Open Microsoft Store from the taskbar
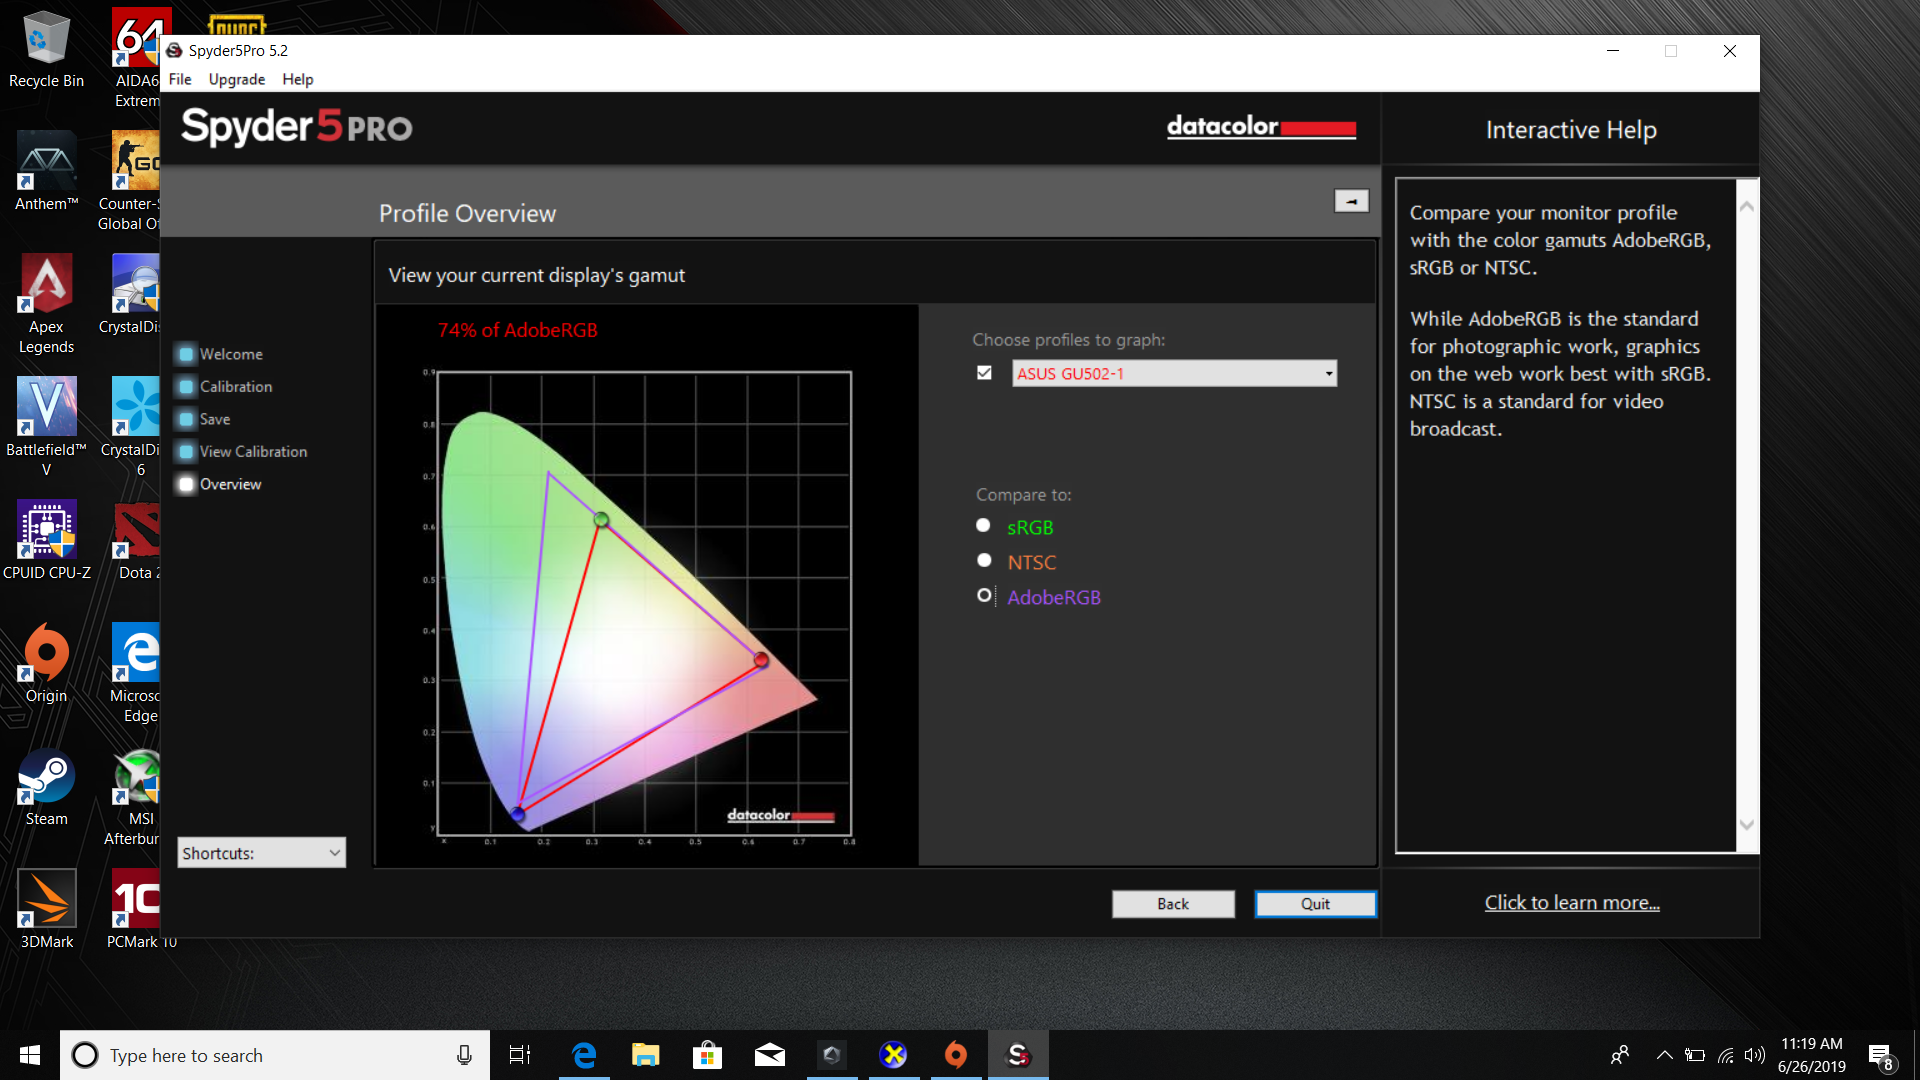 [x=708, y=1055]
